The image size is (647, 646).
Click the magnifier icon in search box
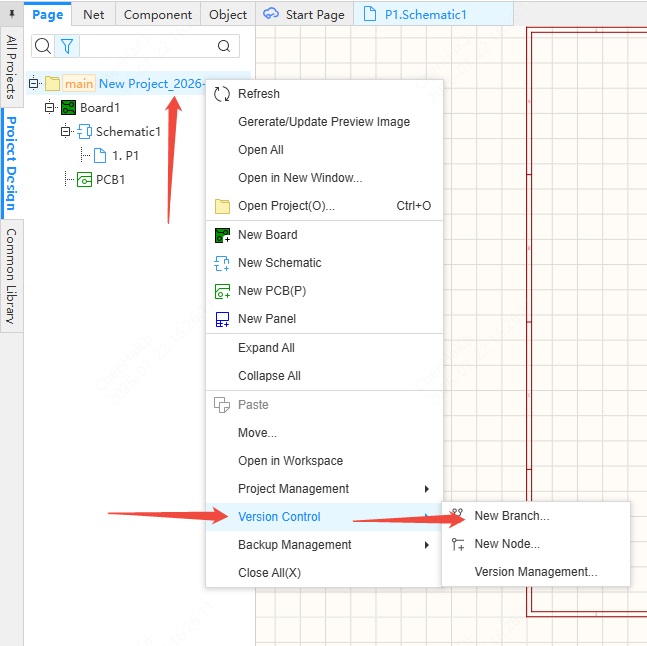click(224, 46)
